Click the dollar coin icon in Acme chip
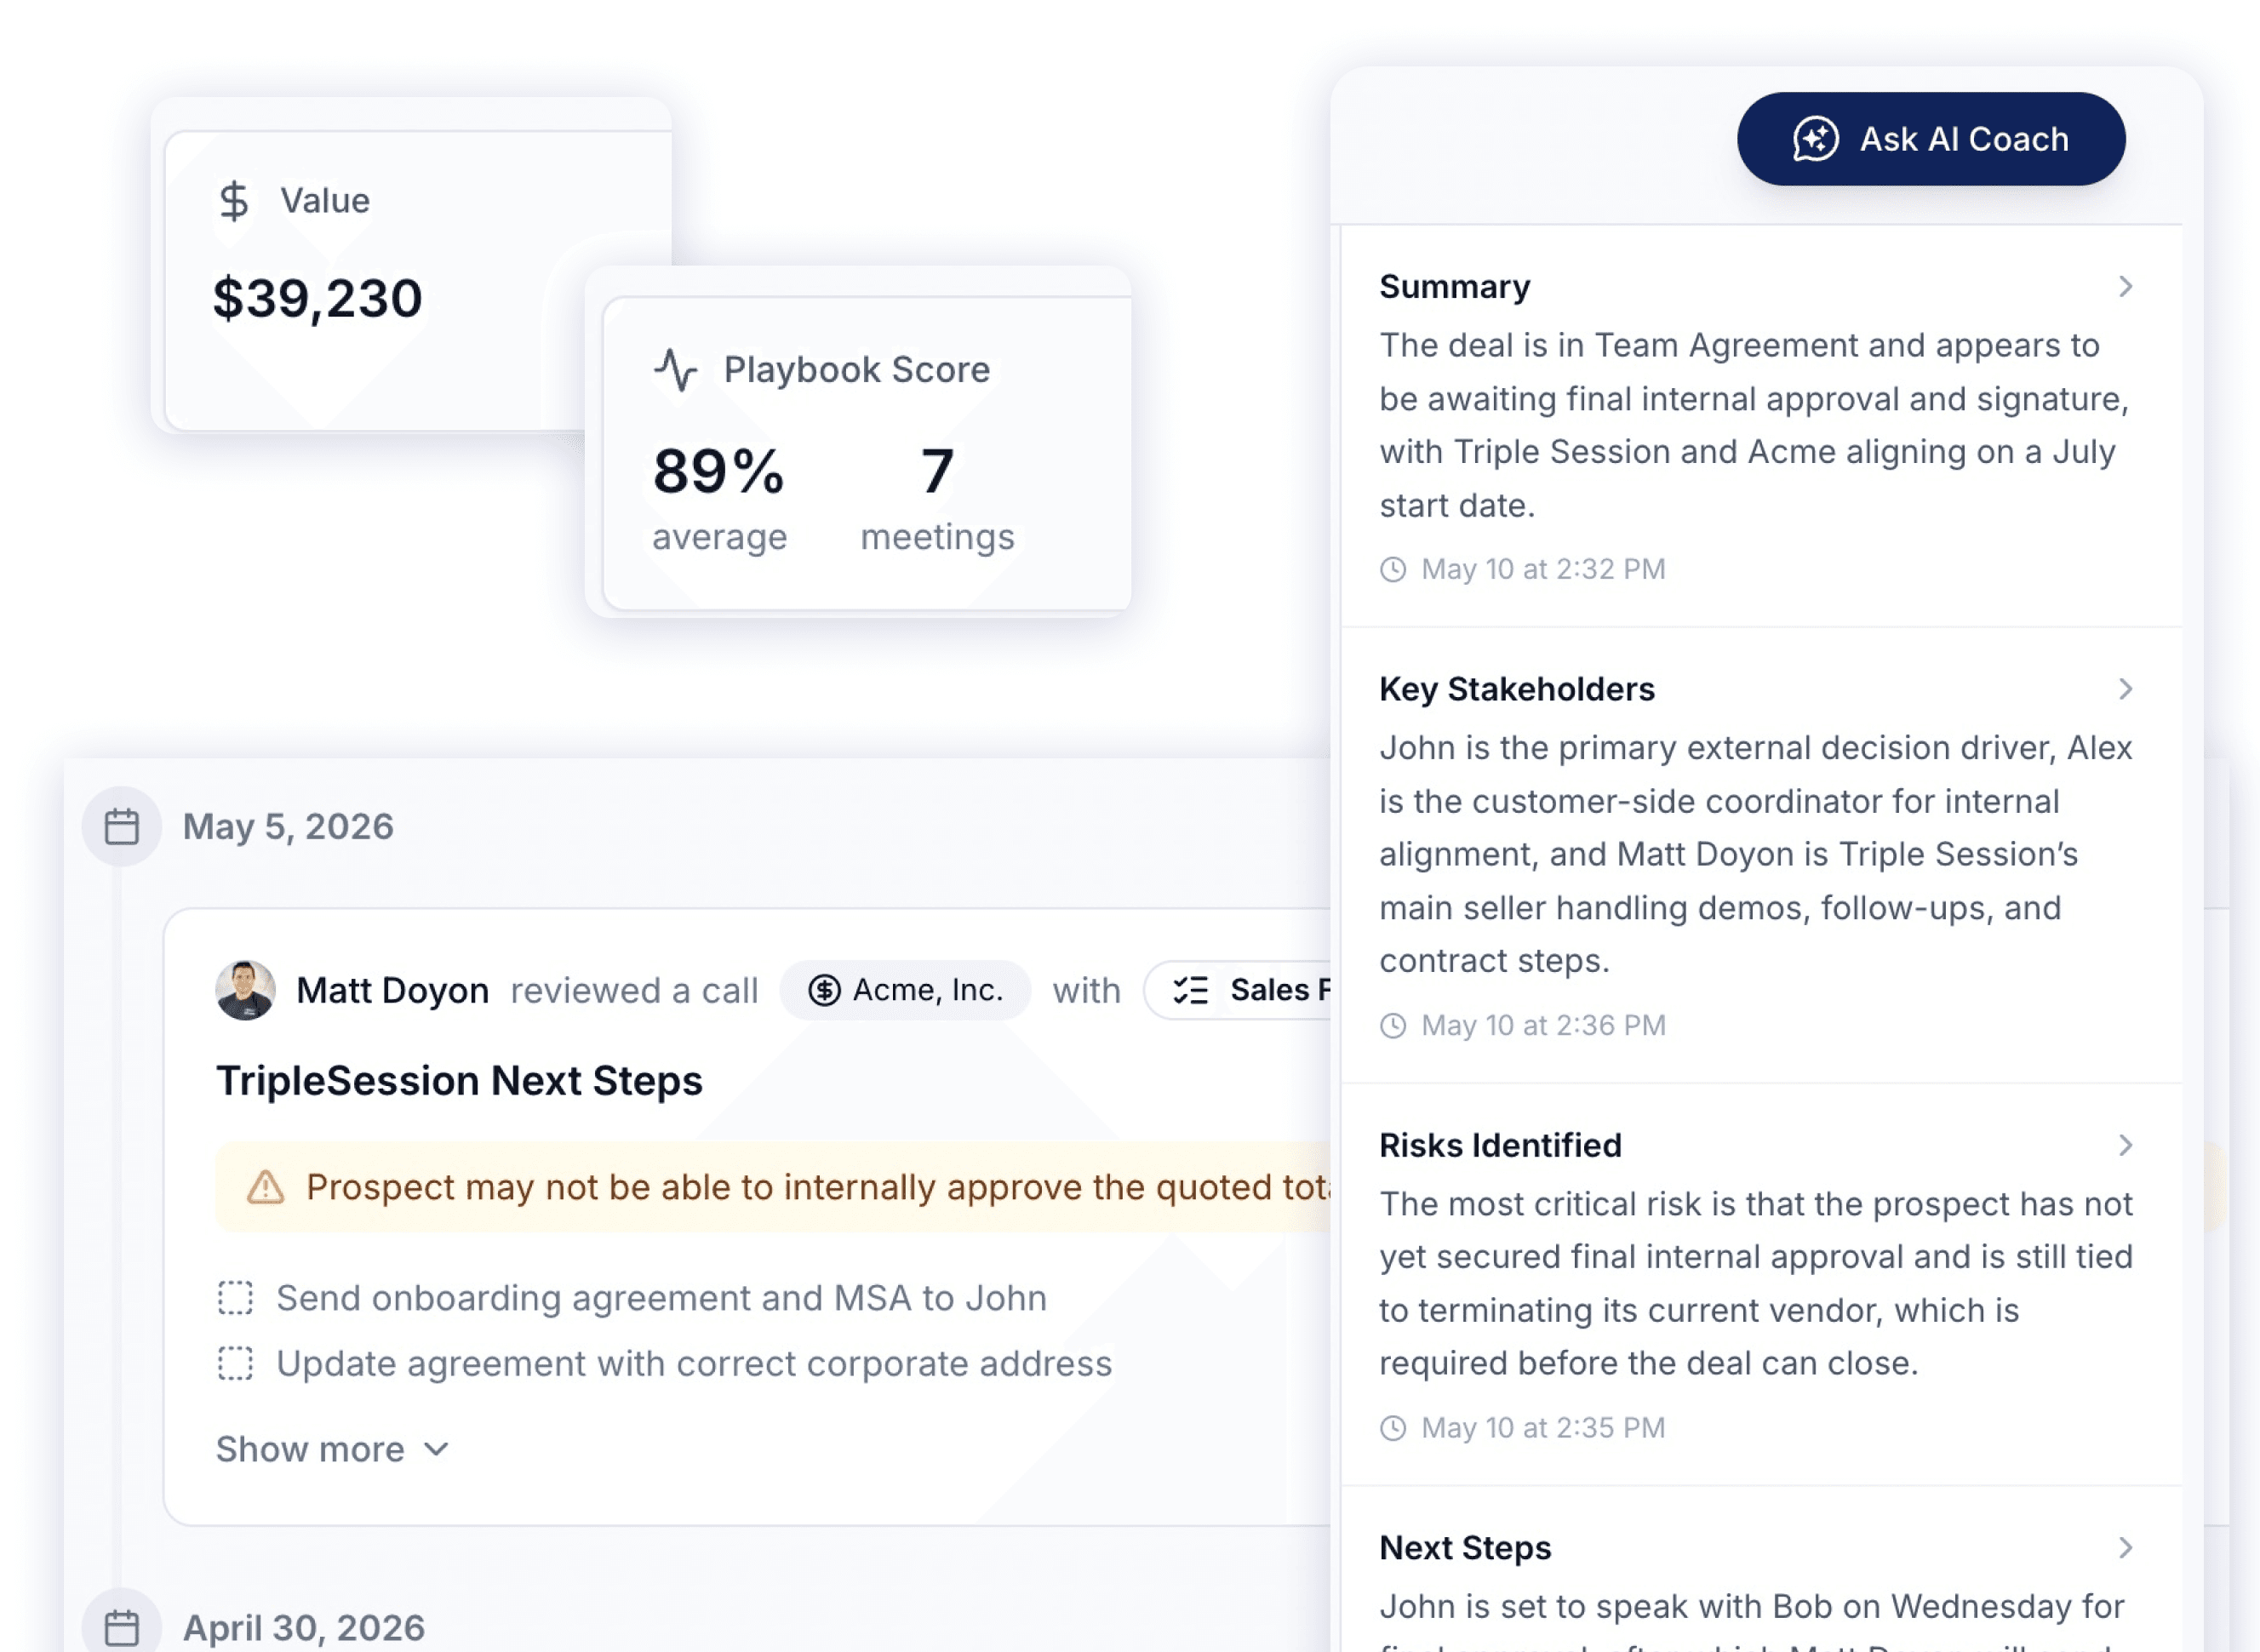Viewport: 2260px width, 1652px height. click(x=824, y=990)
